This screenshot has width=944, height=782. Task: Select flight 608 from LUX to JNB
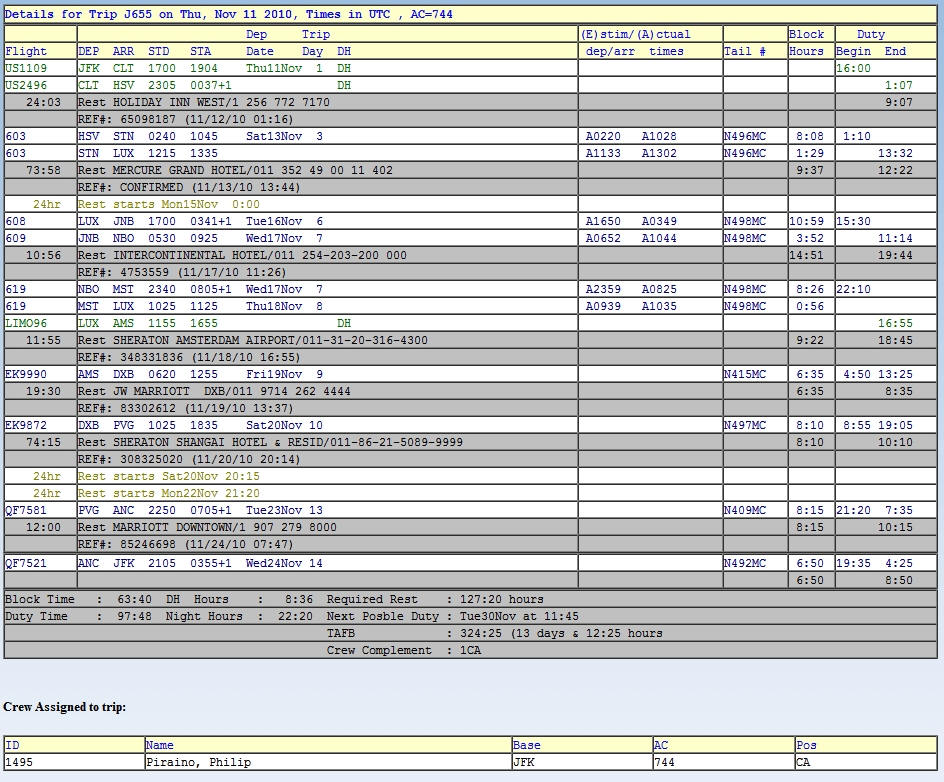pyautogui.click(x=16, y=222)
